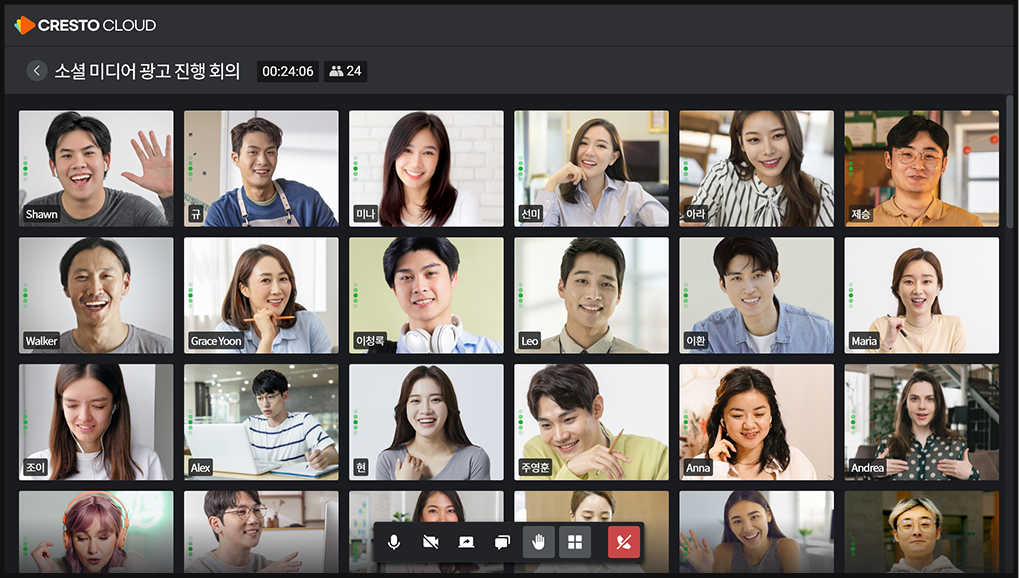
Task: Select Andrea's video tile
Action: pyautogui.click(x=922, y=422)
